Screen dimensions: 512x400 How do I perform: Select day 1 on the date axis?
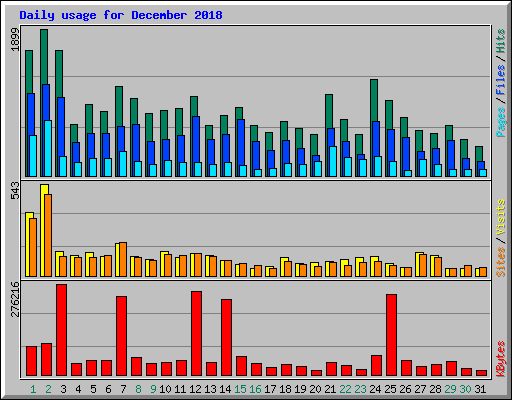pyautogui.click(x=33, y=389)
